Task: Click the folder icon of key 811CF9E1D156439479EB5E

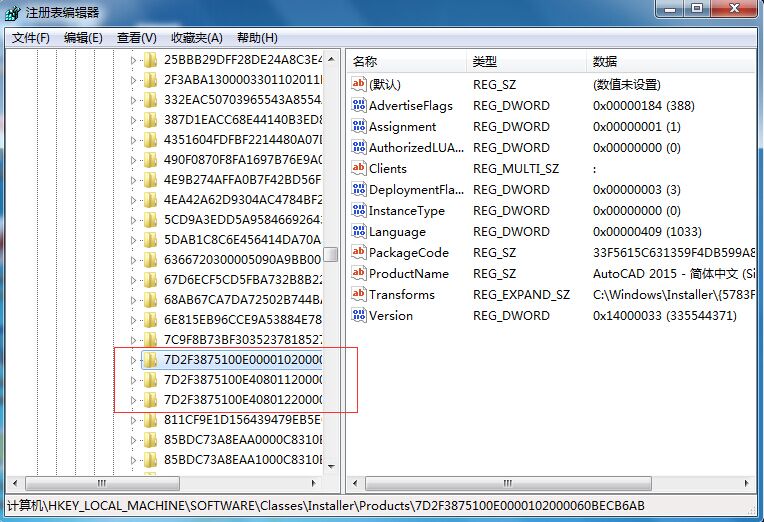Action: click(151, 420)
